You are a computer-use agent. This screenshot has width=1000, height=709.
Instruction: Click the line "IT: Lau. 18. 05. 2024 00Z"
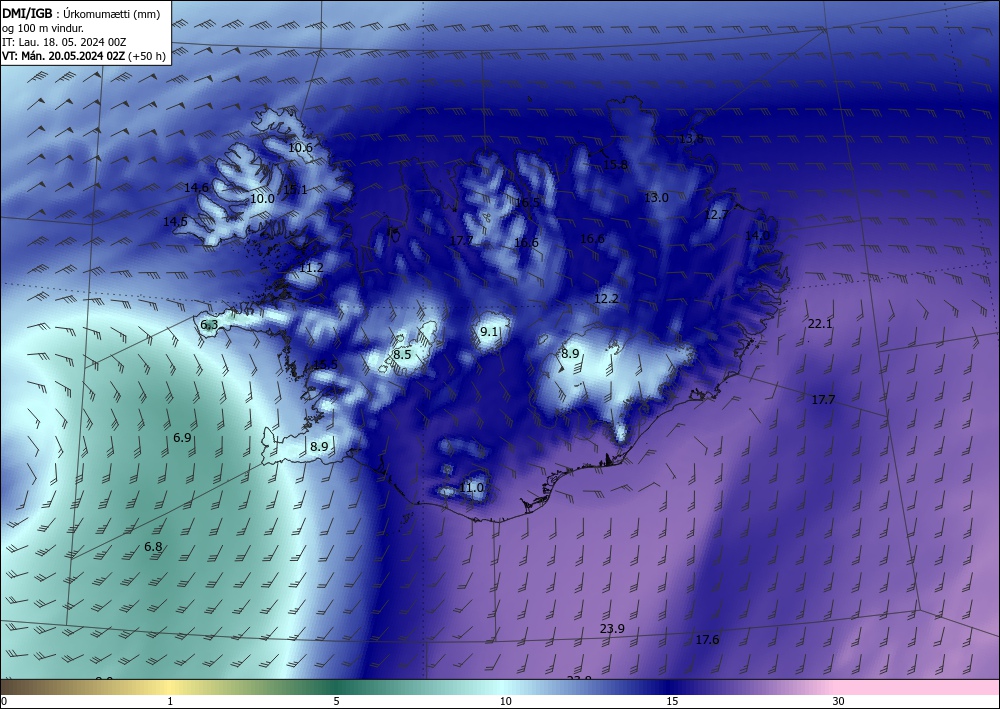click(64, 42)
